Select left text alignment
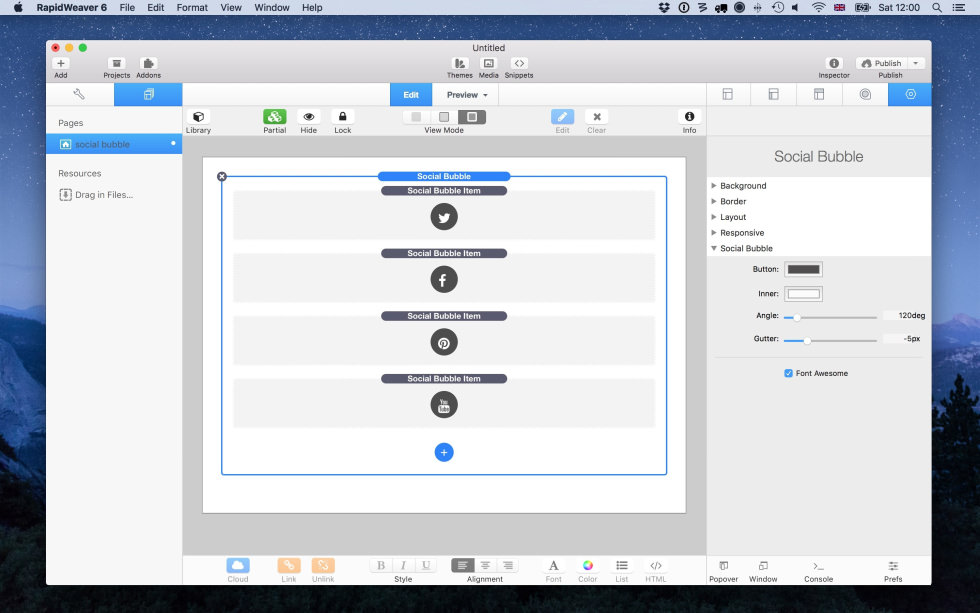The image size is (980, 613). [x=462, y=566]
